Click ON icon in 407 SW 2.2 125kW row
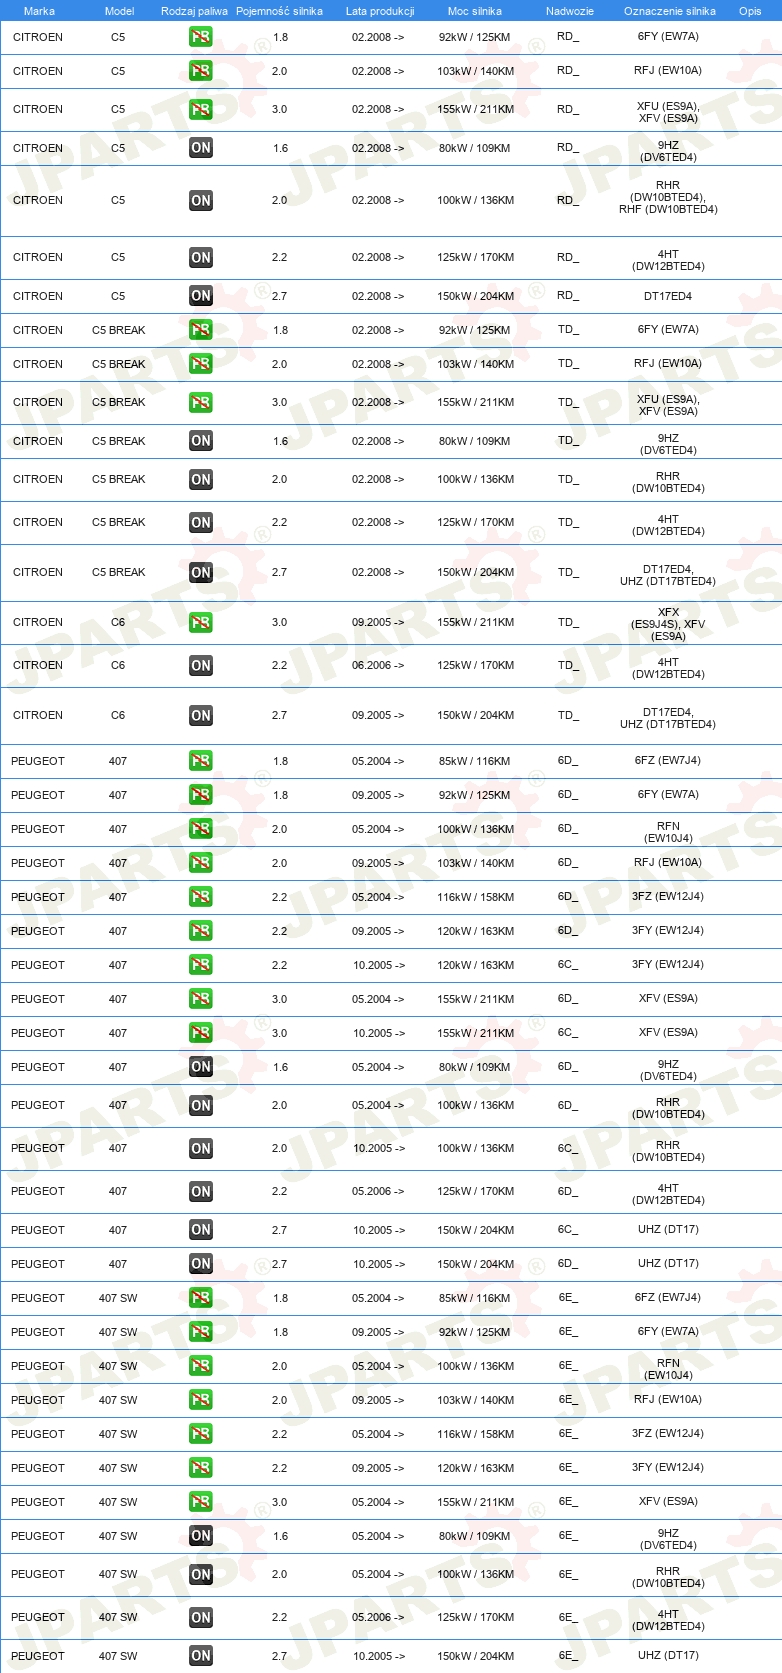 point(201,1617)
